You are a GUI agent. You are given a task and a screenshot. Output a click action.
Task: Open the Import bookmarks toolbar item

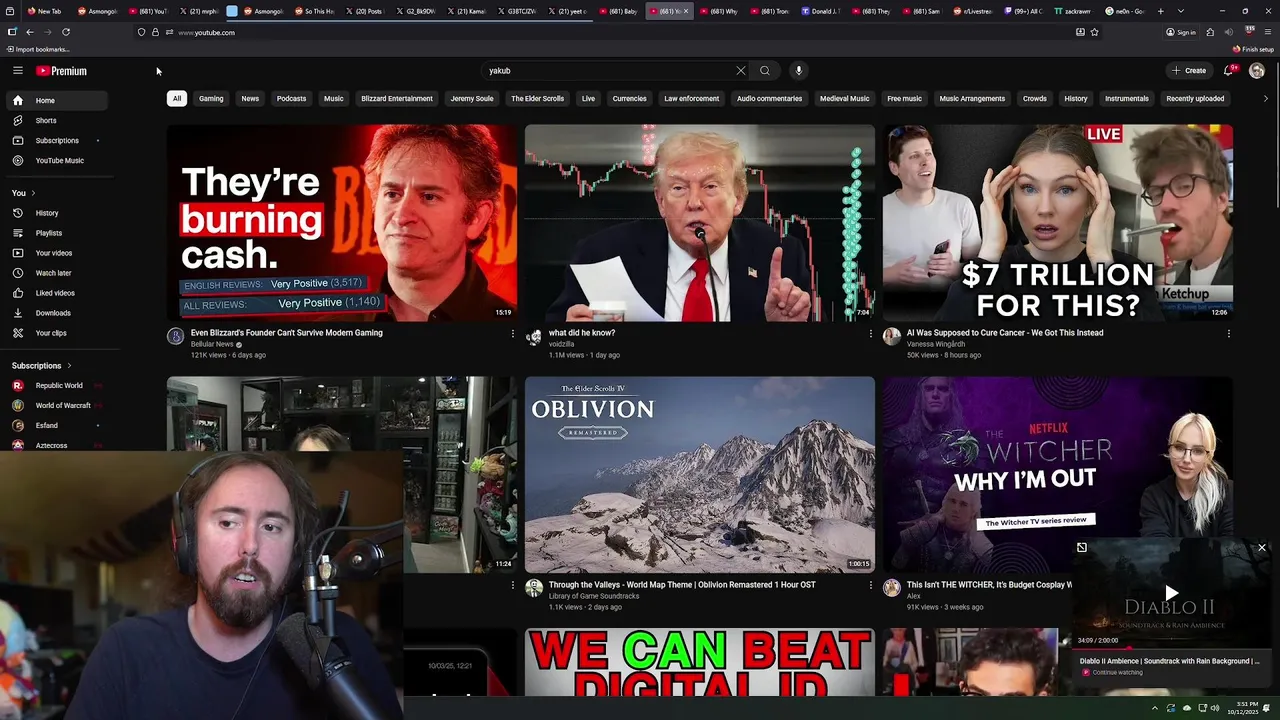[38, 49]
